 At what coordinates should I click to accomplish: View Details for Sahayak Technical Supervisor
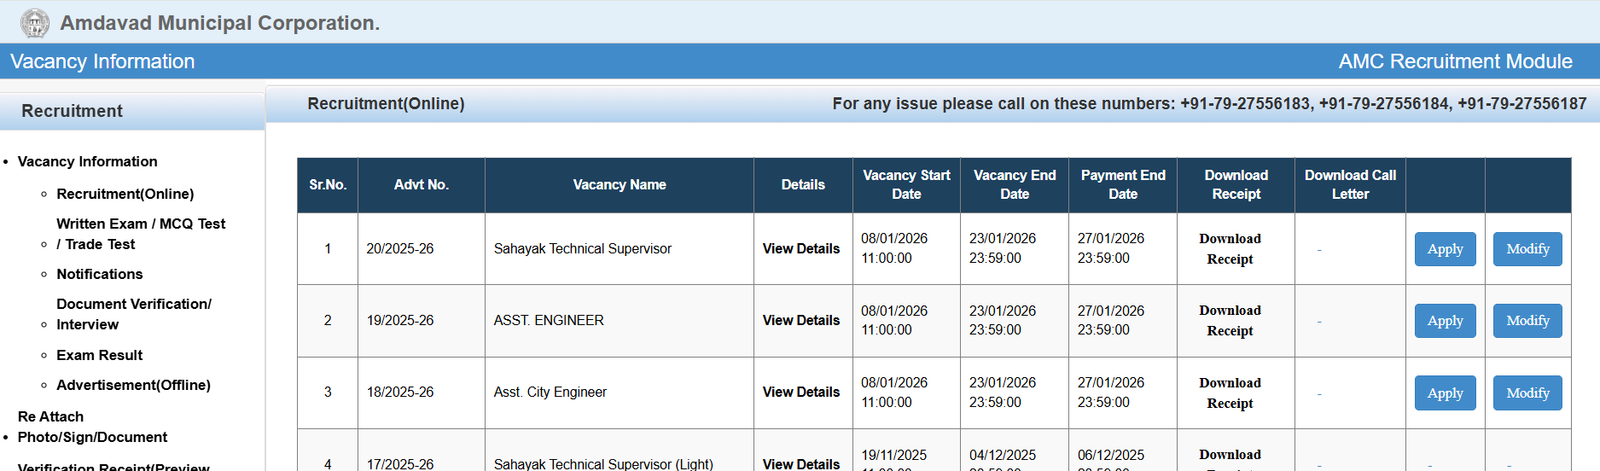801,249
